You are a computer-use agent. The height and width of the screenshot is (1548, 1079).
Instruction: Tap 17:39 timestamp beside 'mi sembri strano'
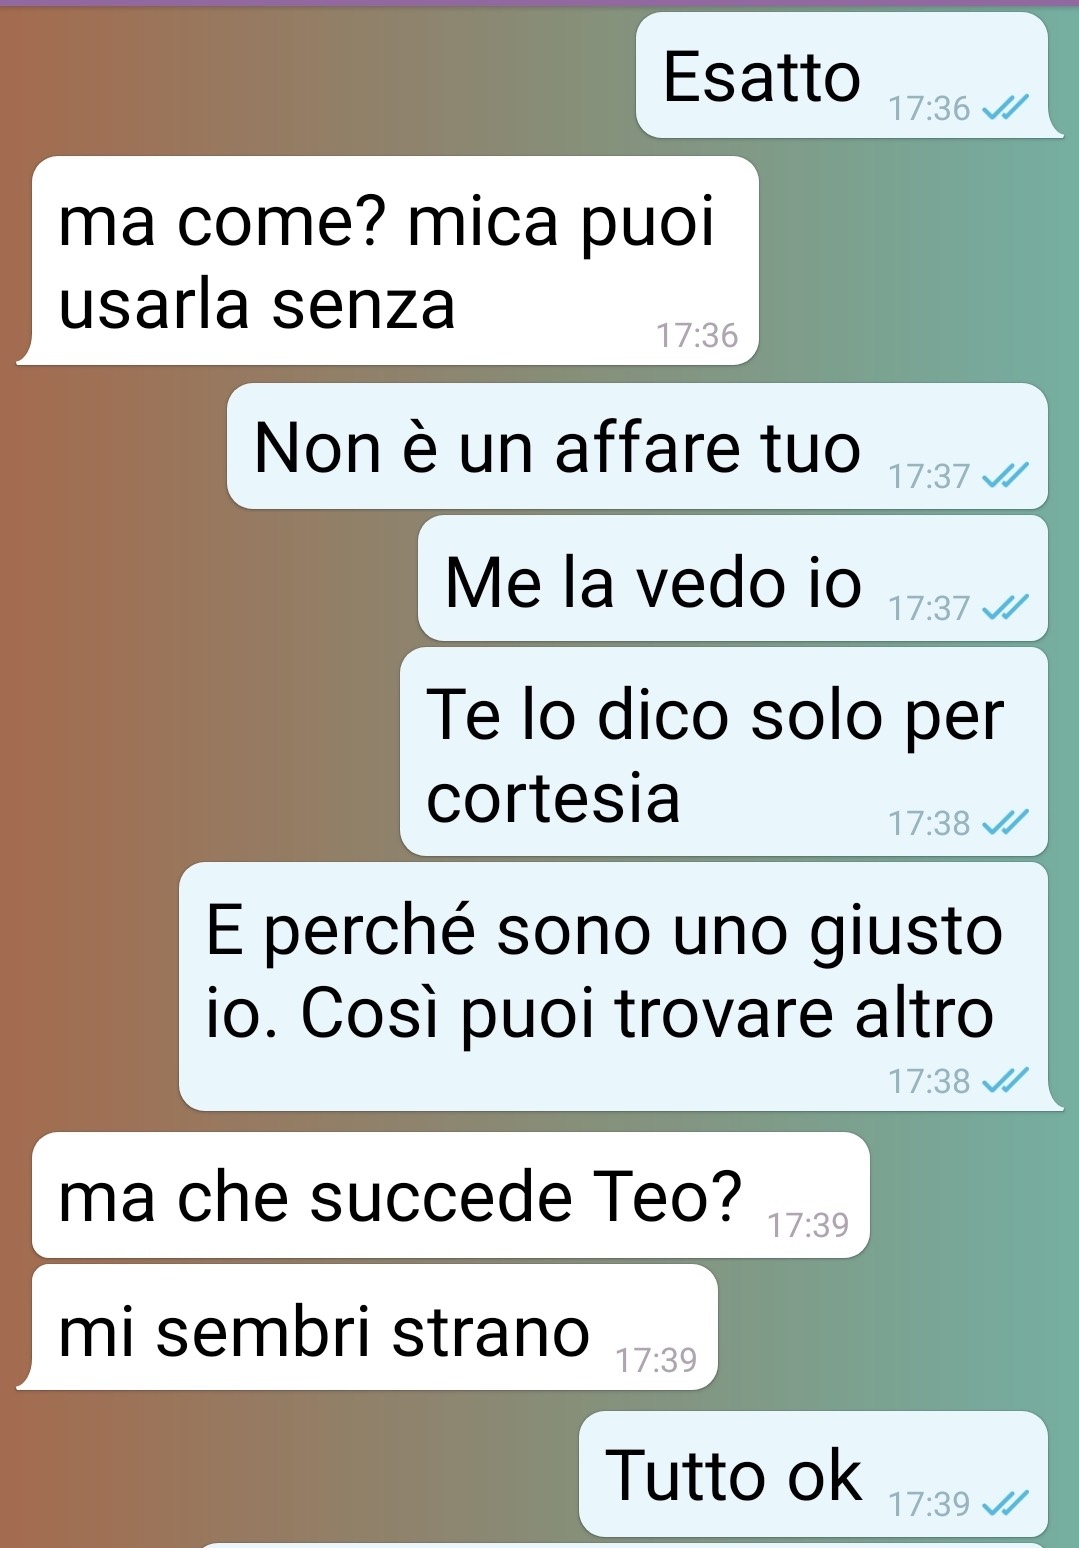tap(656, 1360)
